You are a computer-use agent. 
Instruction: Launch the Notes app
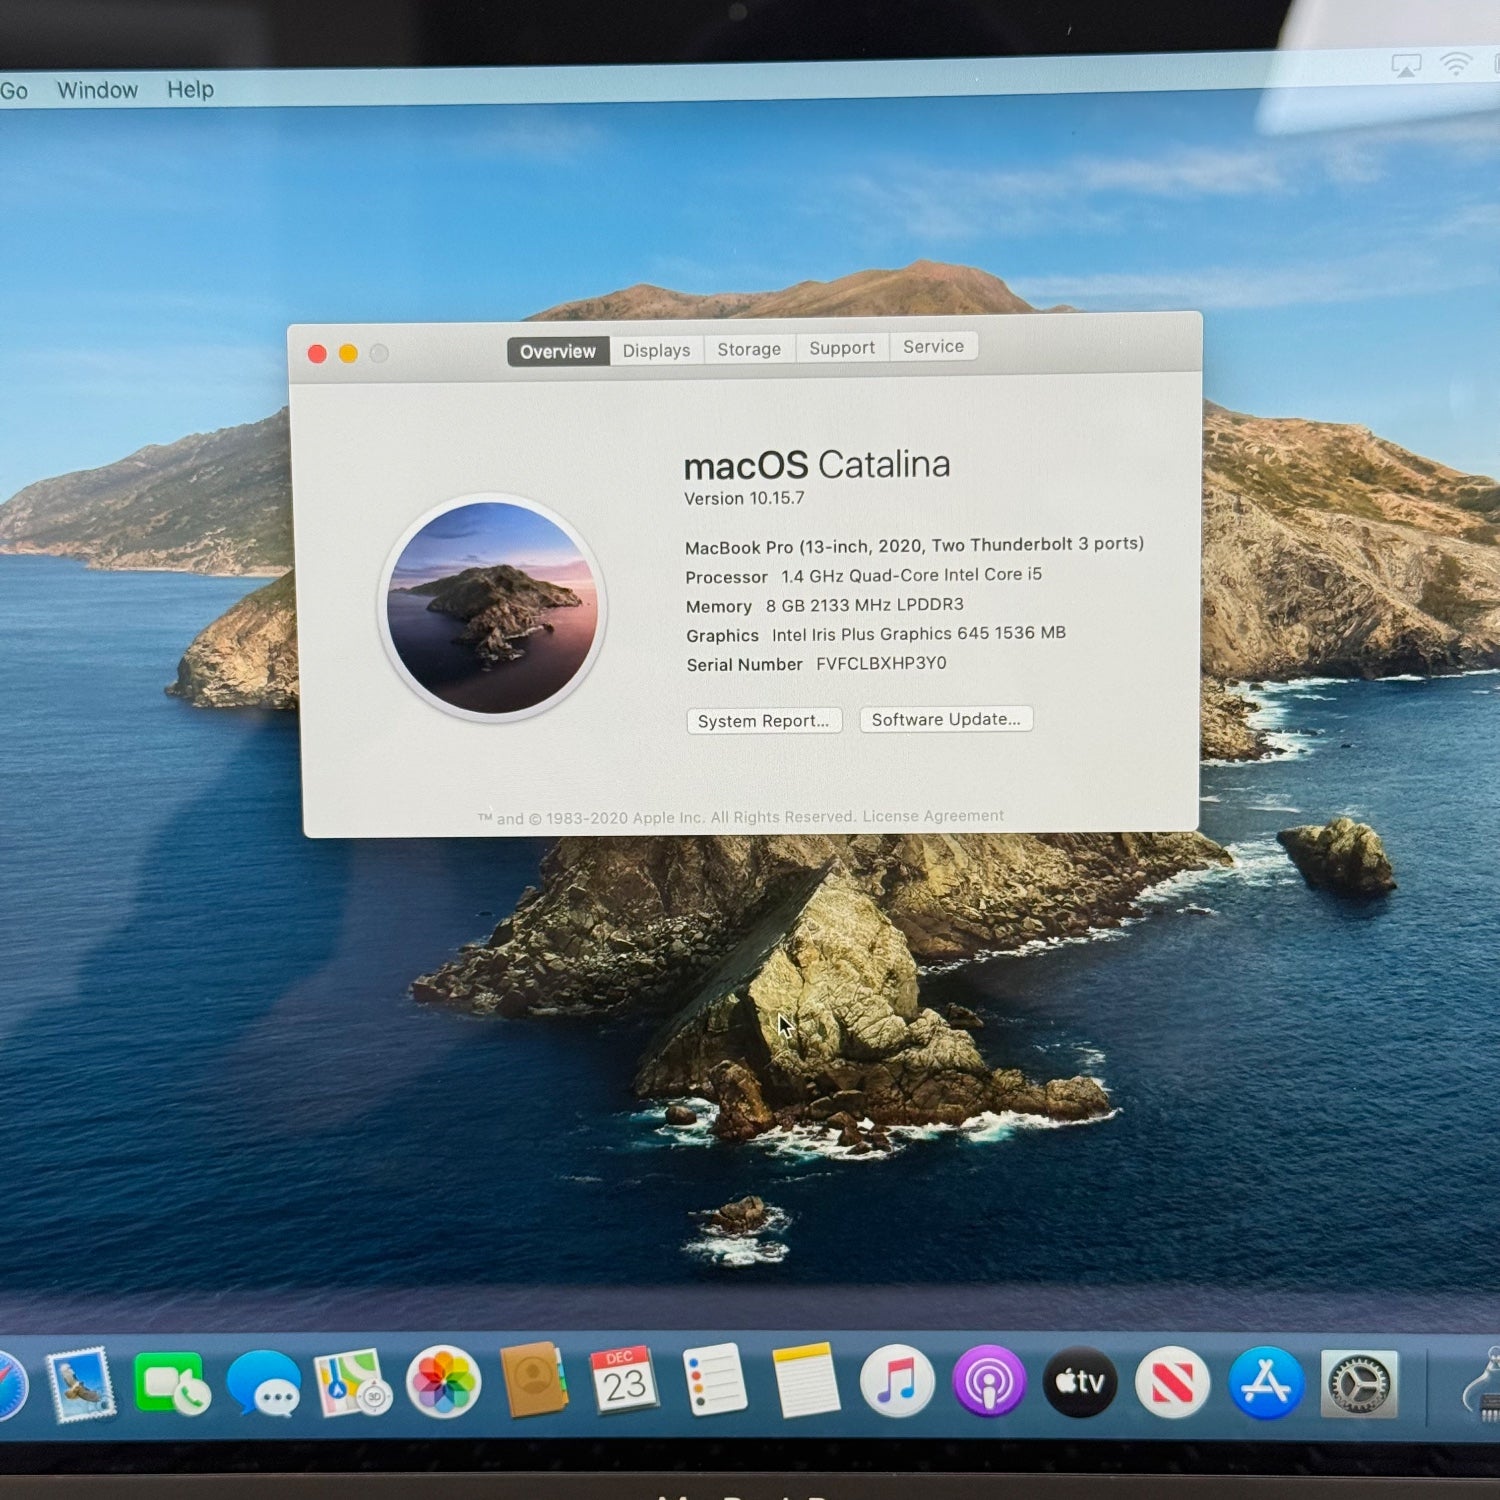point(805,1381)
